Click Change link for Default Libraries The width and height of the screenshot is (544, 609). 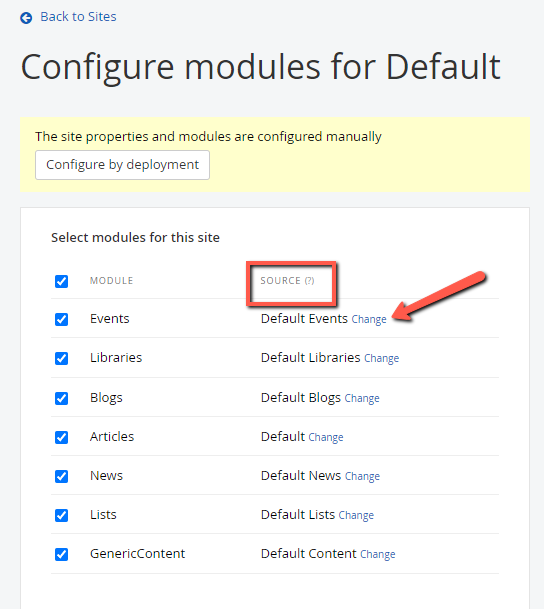[381, 358]
